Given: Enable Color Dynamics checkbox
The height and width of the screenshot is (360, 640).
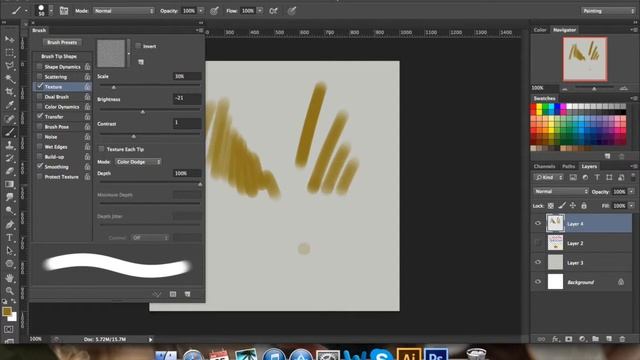Looking at the screenshot, I should click(x=40, y=107).
